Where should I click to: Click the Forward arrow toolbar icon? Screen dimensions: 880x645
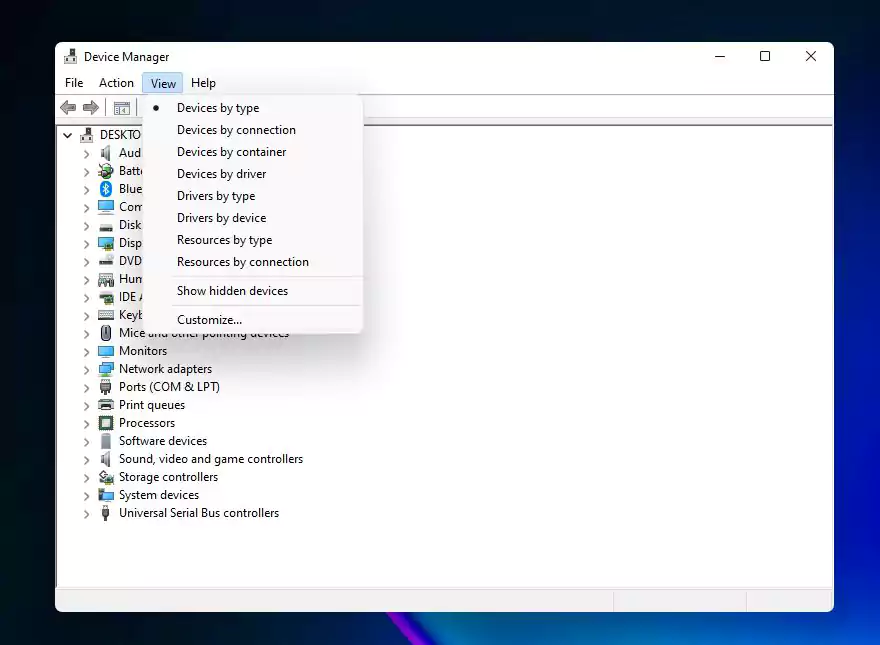click(91, 107)
